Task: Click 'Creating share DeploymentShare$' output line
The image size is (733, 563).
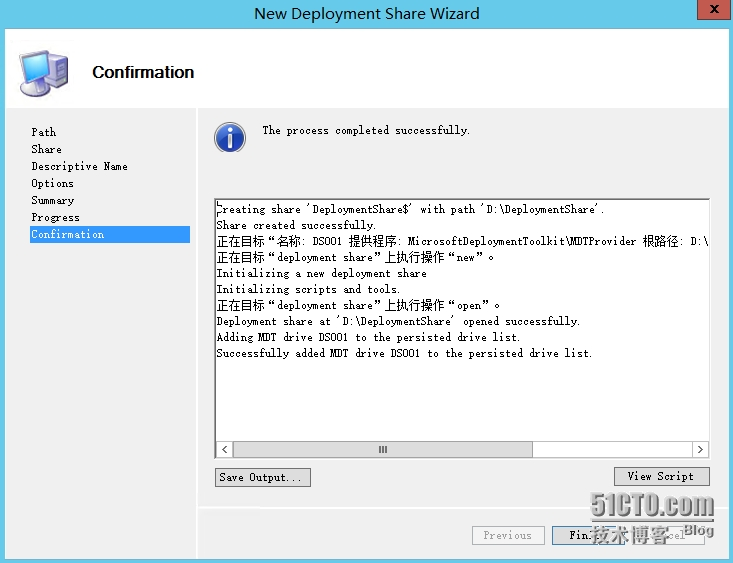Action: (410, 209)
